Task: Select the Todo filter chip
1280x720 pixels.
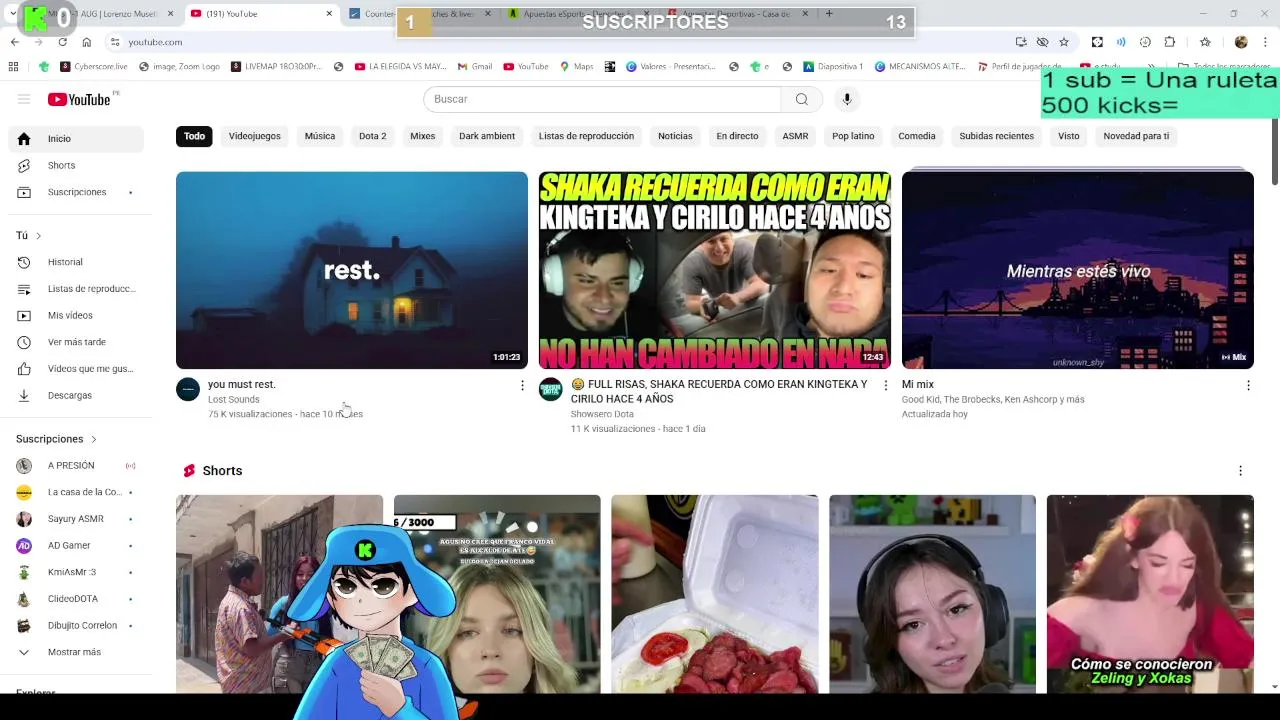Action: [x=195, y=136]
